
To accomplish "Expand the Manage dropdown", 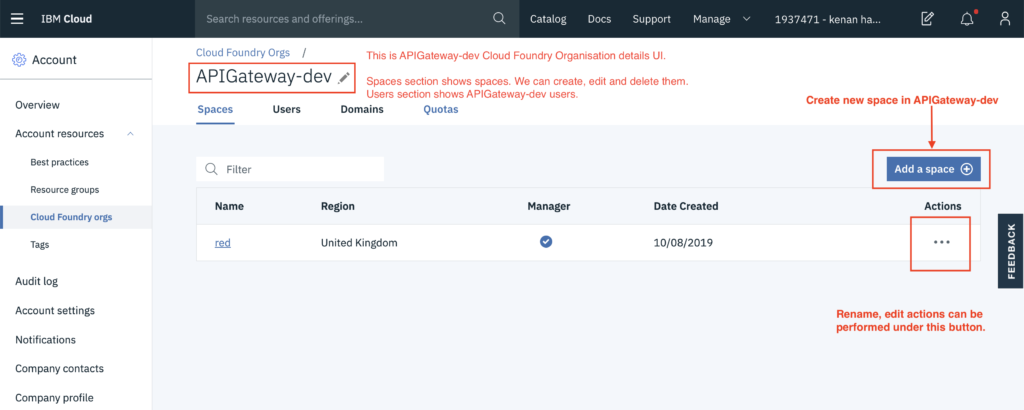I will (x=722, y=19).
